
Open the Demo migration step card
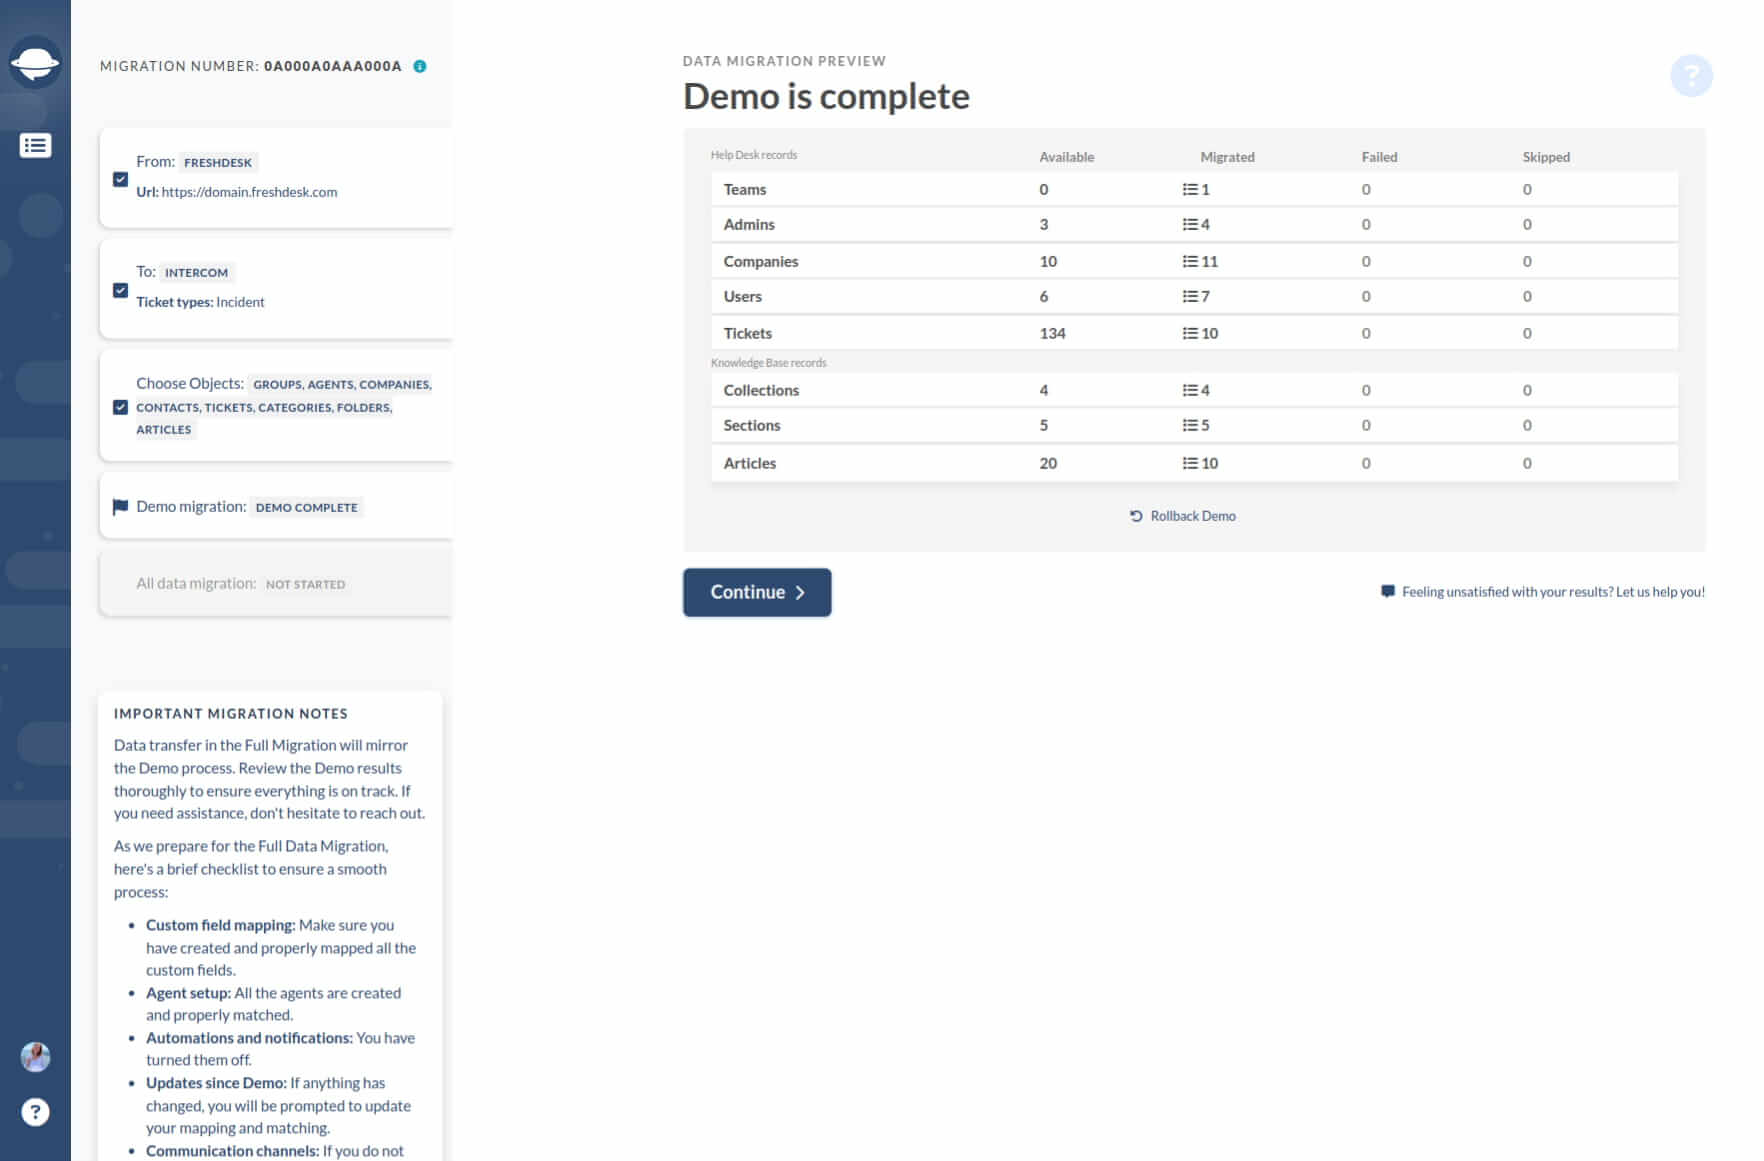tap(276, 506)
